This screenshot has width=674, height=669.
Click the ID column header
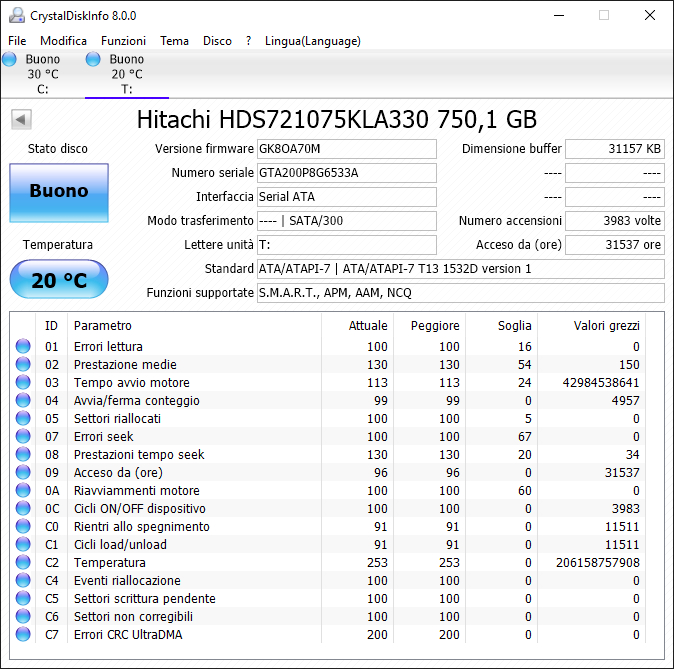tap(51, 325)
